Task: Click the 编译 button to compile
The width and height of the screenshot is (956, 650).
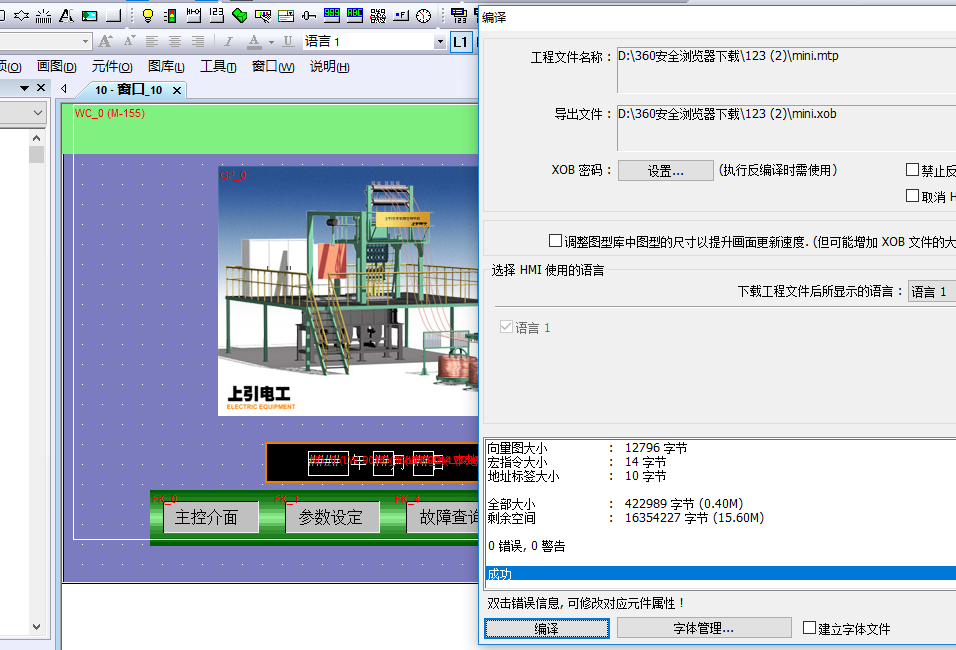Action: coord(547,628)
